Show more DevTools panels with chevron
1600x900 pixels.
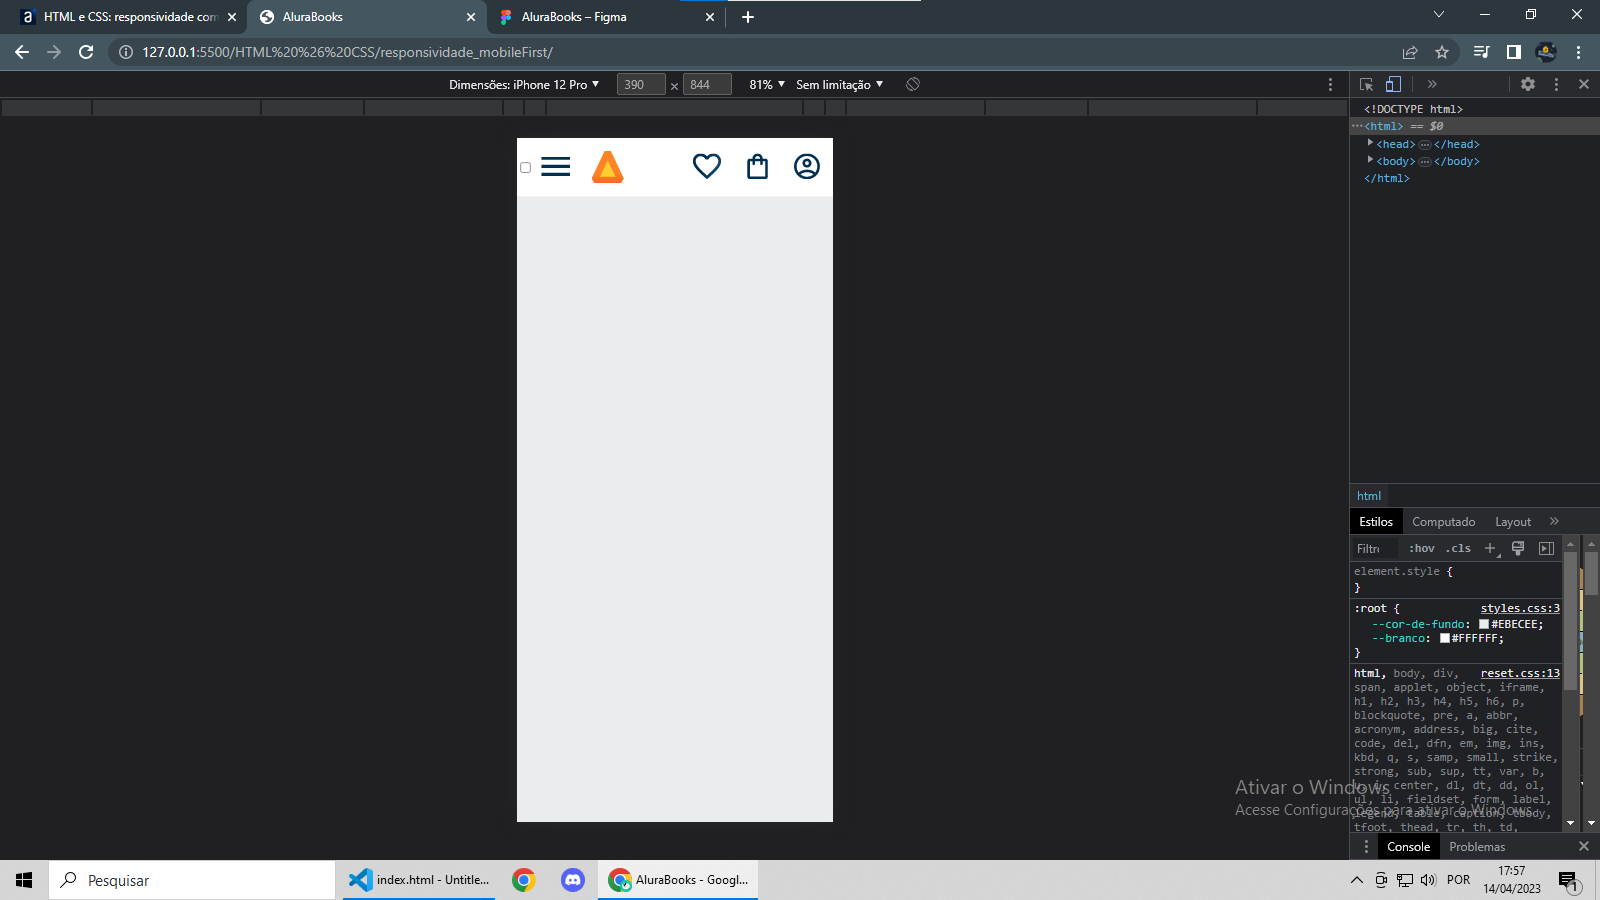[1432, 84]
